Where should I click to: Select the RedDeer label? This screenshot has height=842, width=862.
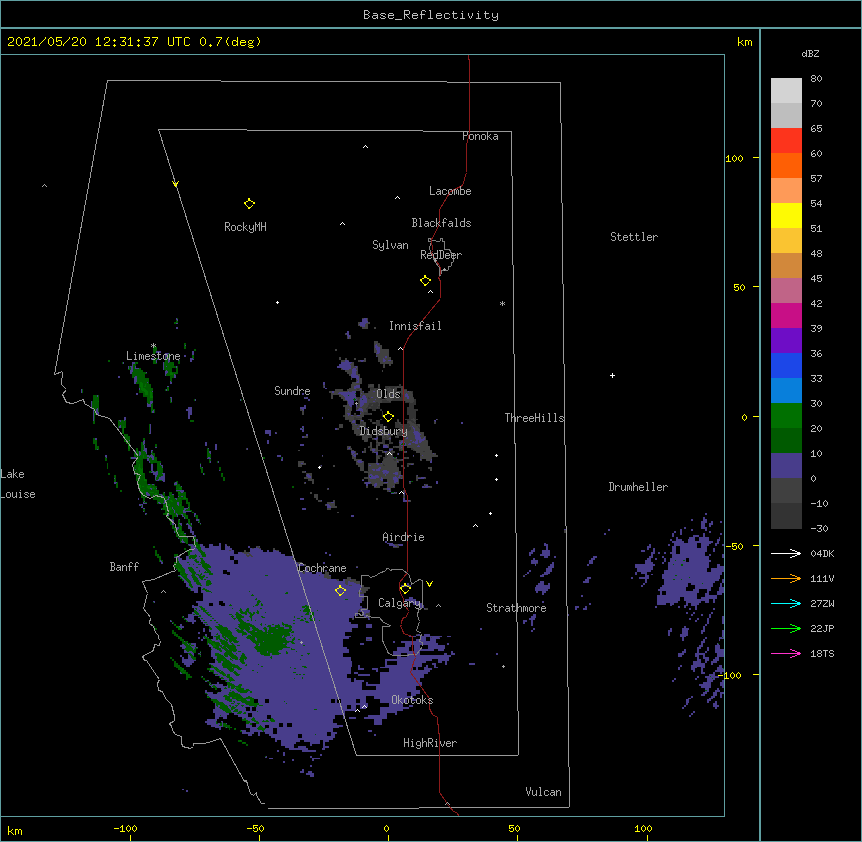coord(441,255)
